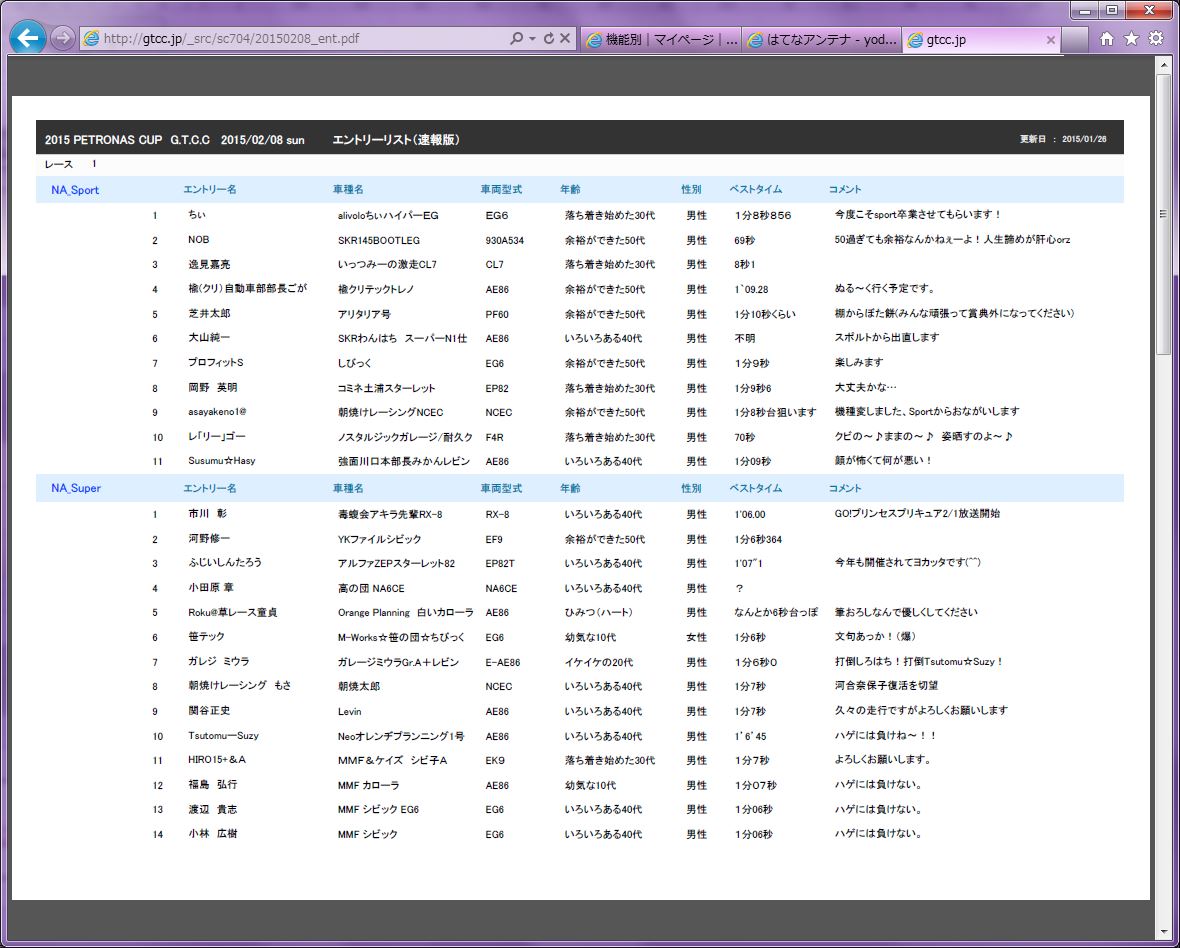Click vehicle model EP82T

click(x=500, y=564)
